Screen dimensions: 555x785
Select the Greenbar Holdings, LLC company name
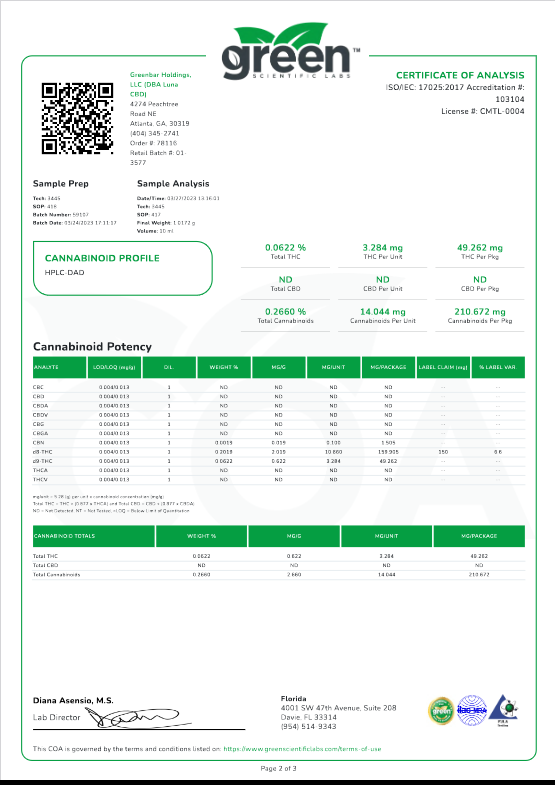(160, 84)
